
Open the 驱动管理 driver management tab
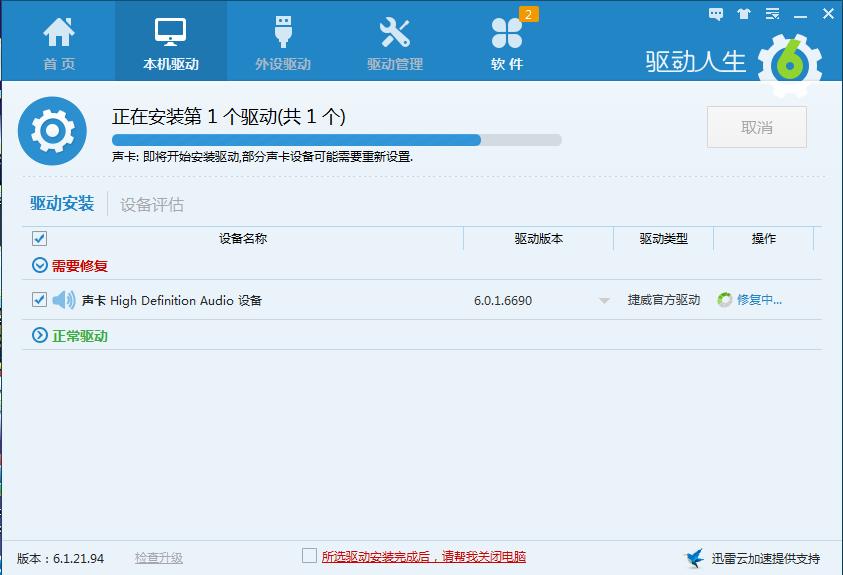395,42
